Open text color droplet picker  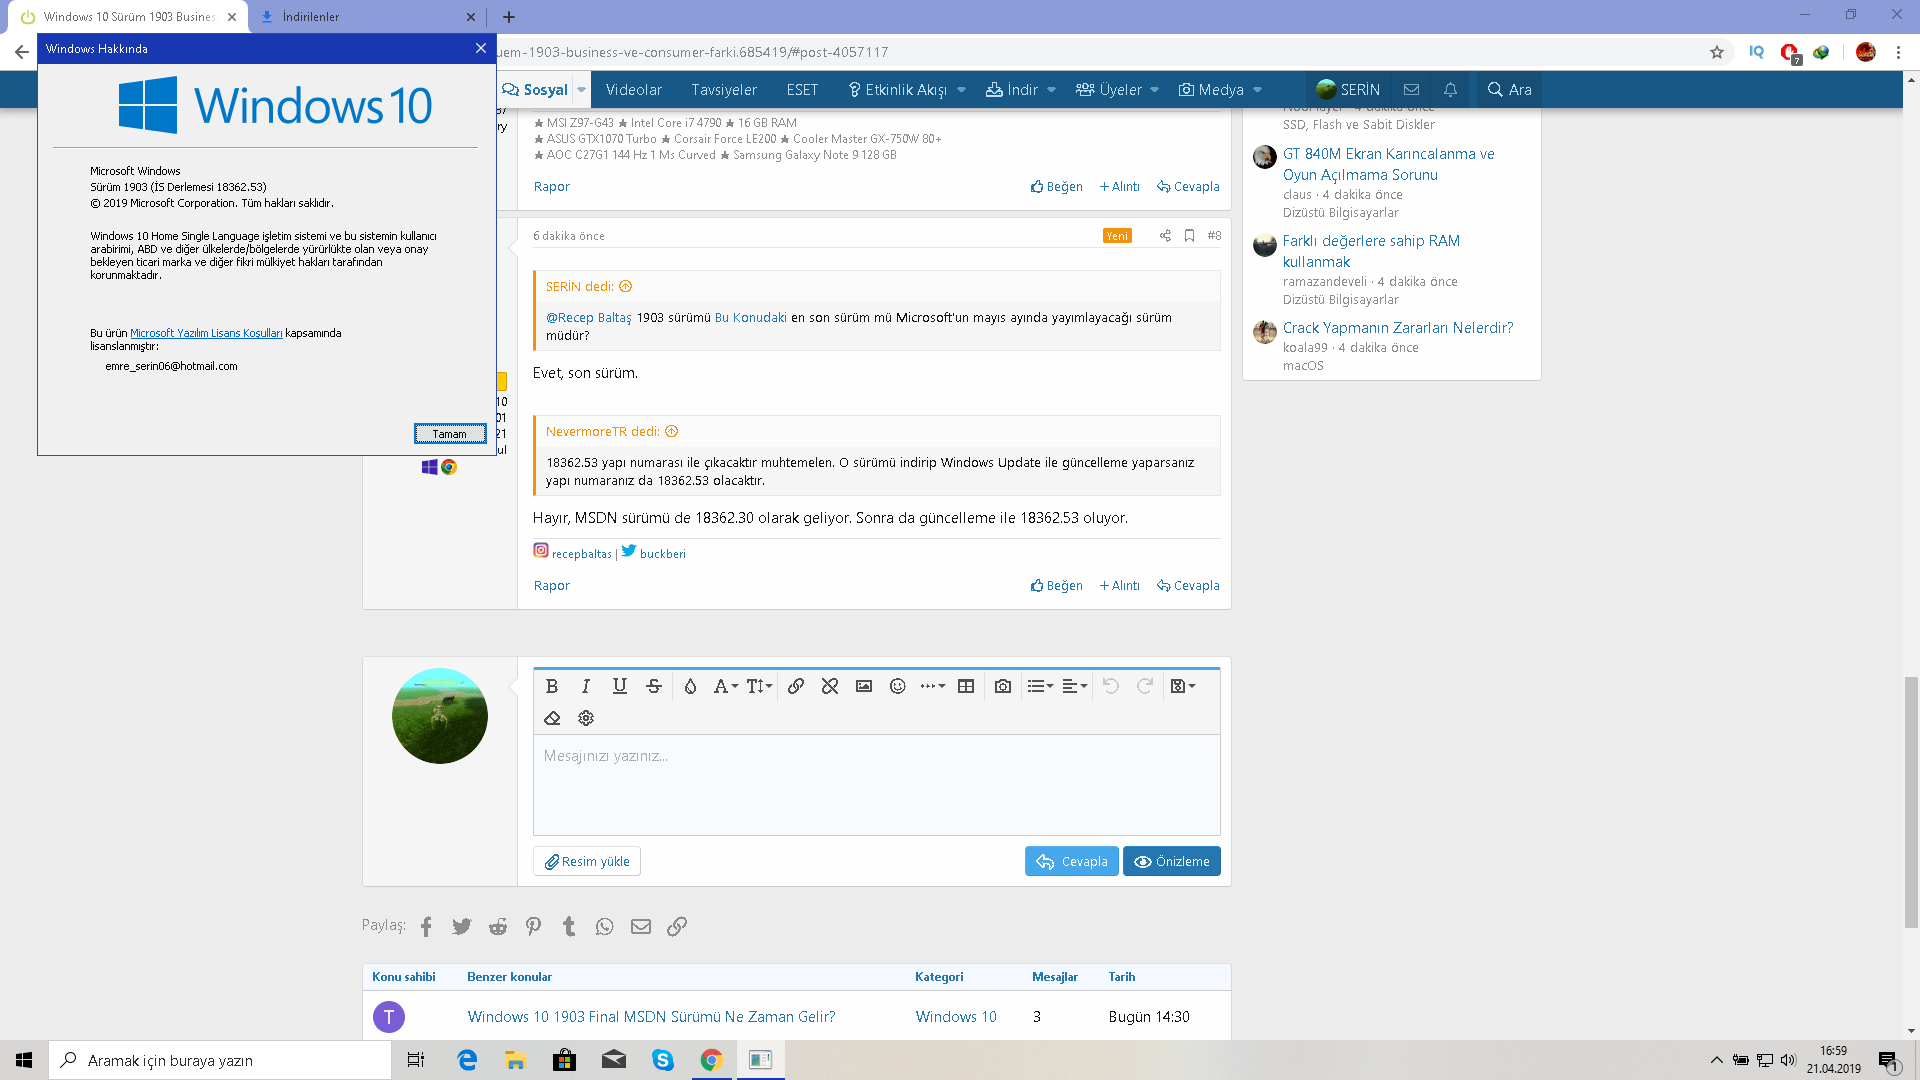click(690, 686)
